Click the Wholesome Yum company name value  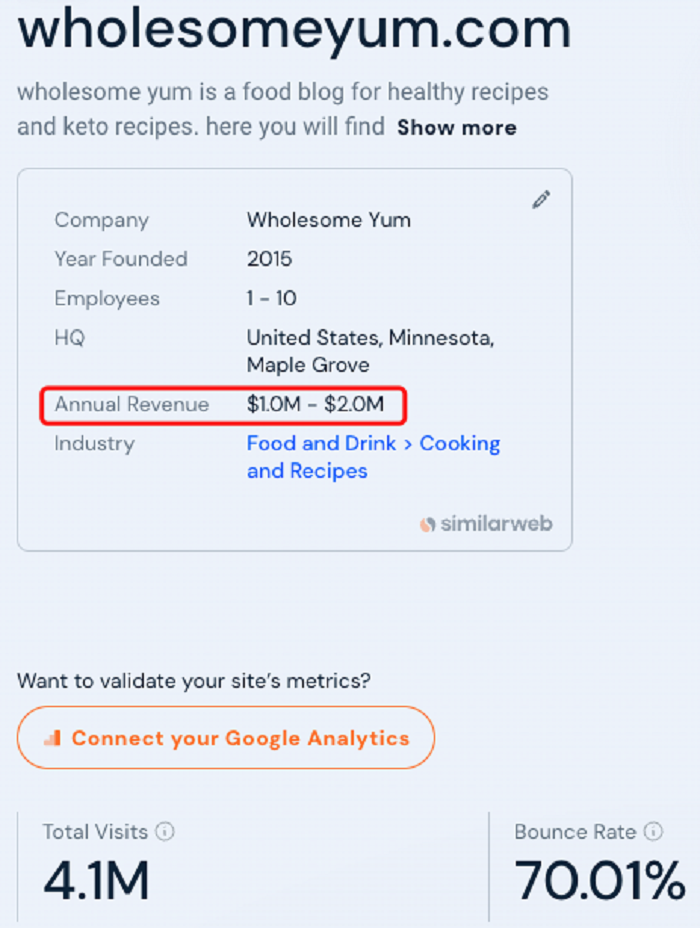click(329, 220)
